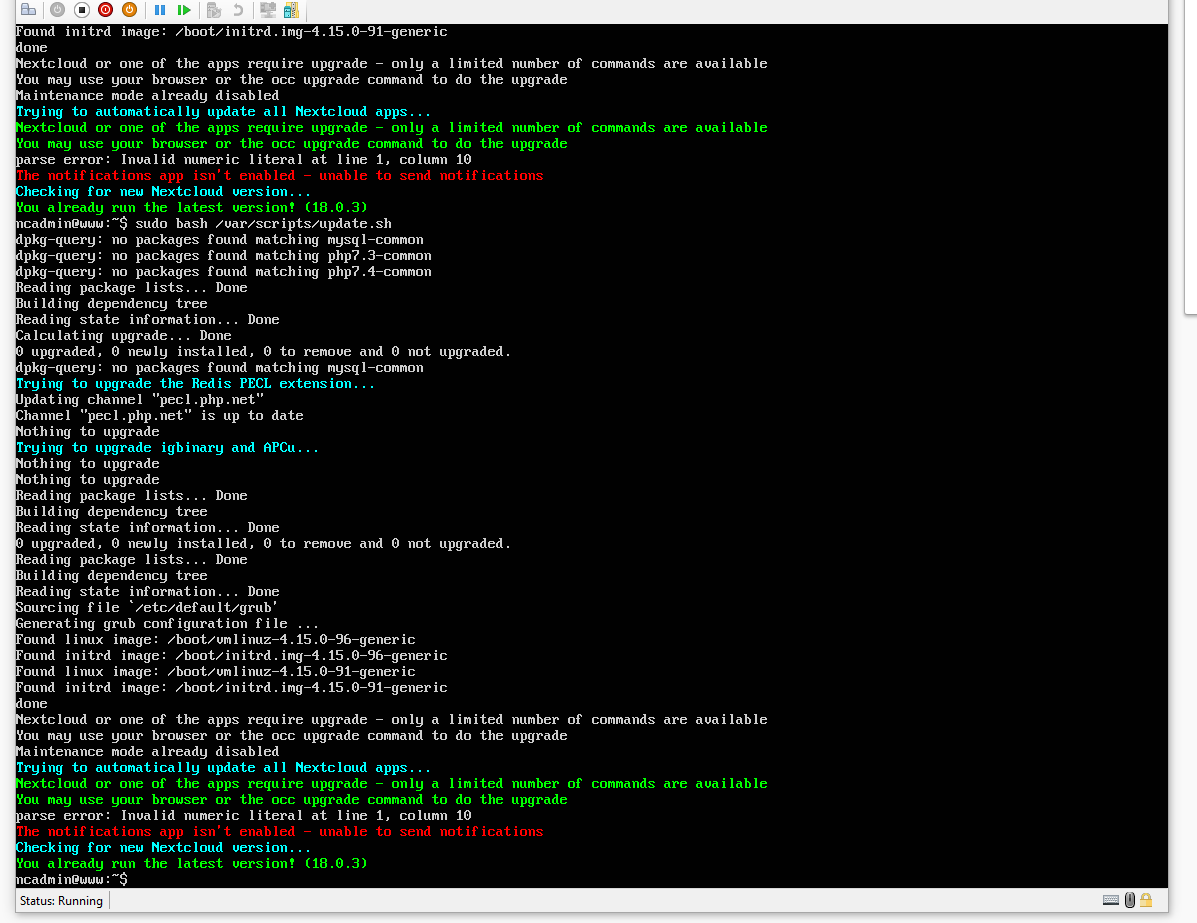Click the red power-off icon
The width and height of the screenshot is (1197, 923).
click(x=104, y=10)
